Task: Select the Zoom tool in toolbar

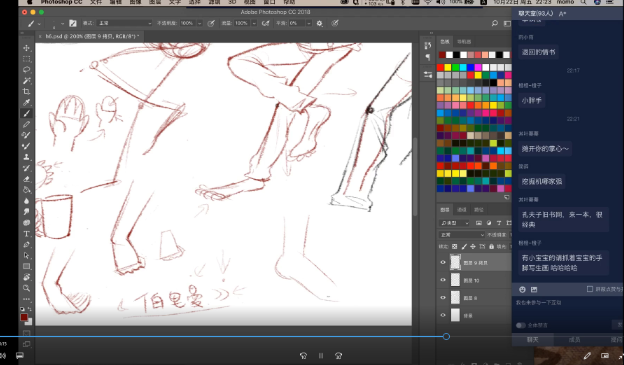Action: 27,288
